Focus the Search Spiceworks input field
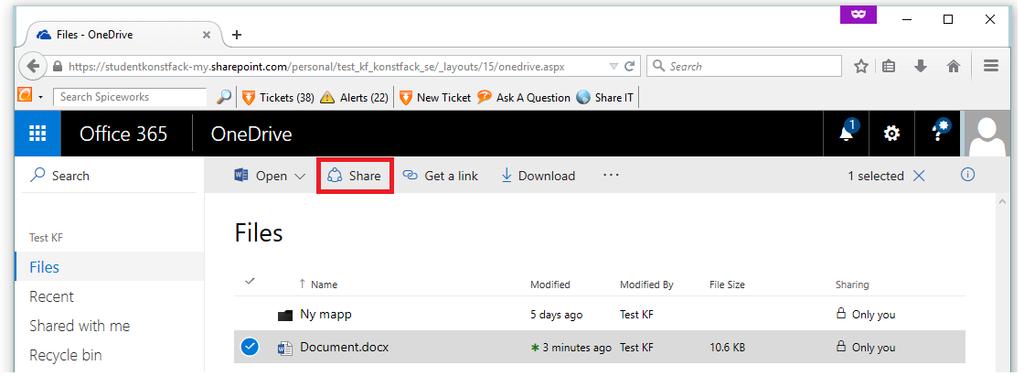Screen dimensions: 1024x376 (130, 97)
